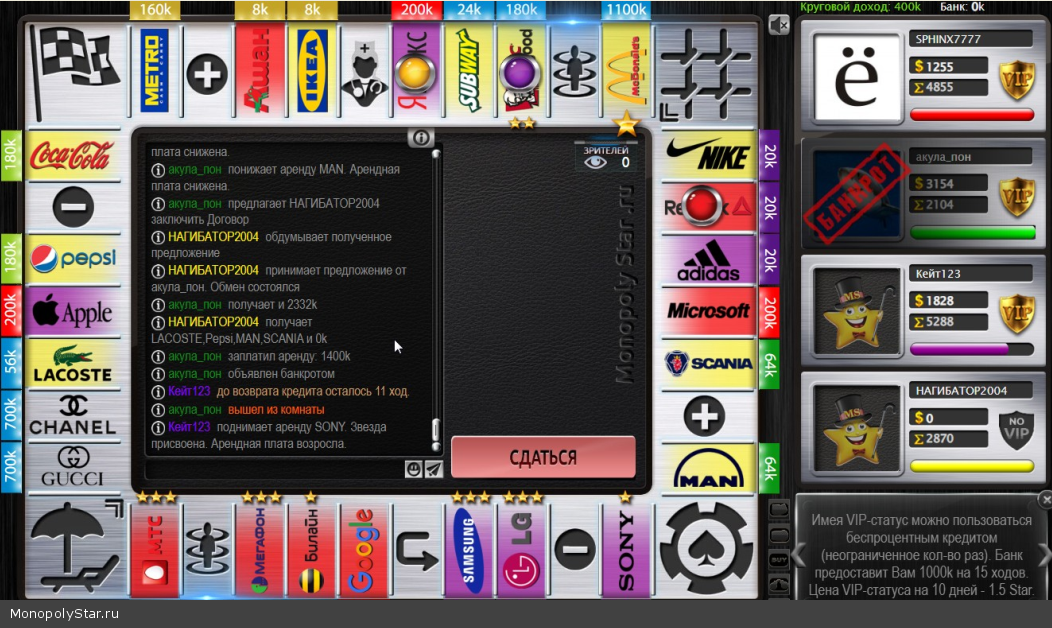Click the bankrupt акула_пон player avatar
Viewport: 1052px width, 628px height.
857,193
